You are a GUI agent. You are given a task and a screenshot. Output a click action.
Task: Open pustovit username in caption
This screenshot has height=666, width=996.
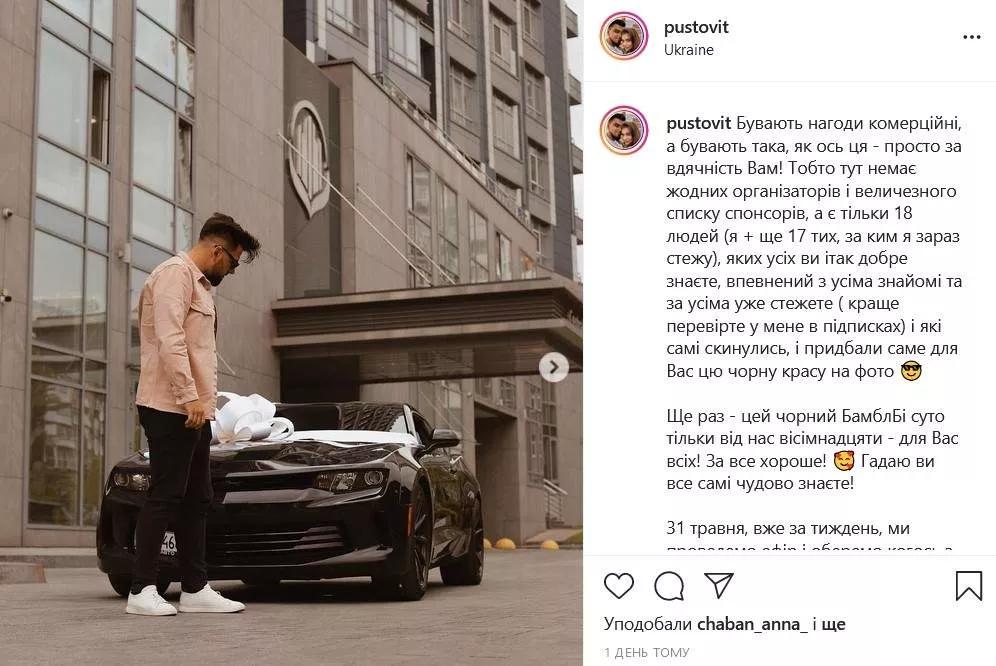699,123
